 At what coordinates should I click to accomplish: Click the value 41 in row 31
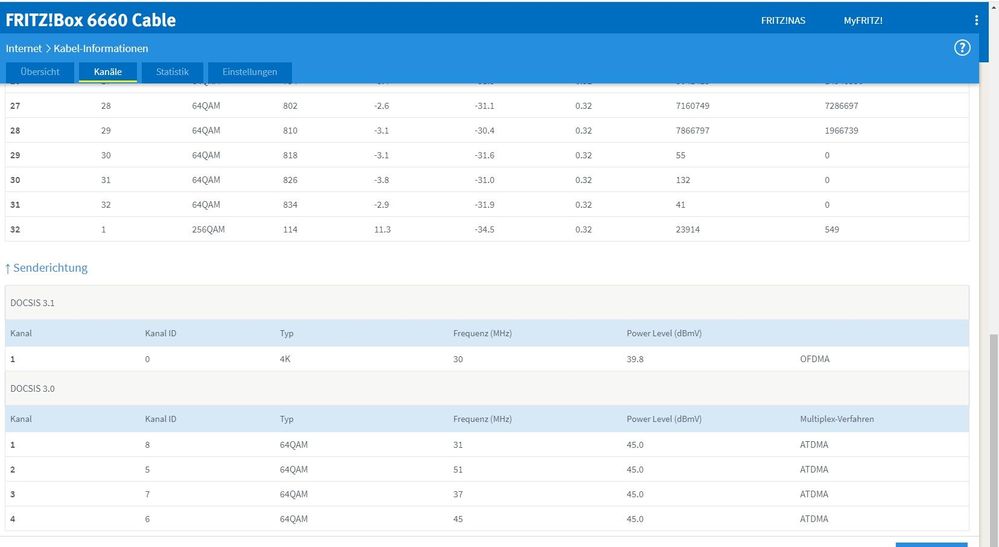(x=681, y=205)
